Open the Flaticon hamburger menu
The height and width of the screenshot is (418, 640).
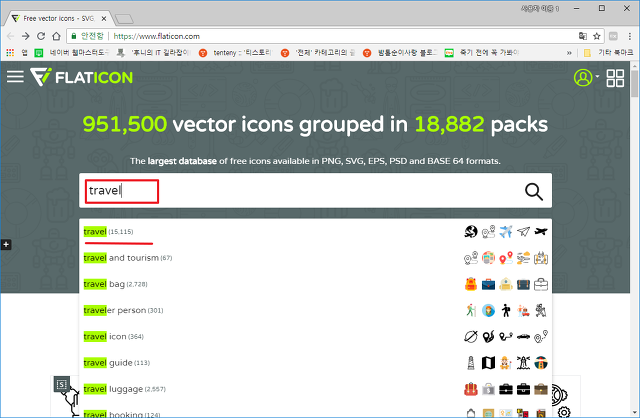pyautogui.click(x=15, y=77)
